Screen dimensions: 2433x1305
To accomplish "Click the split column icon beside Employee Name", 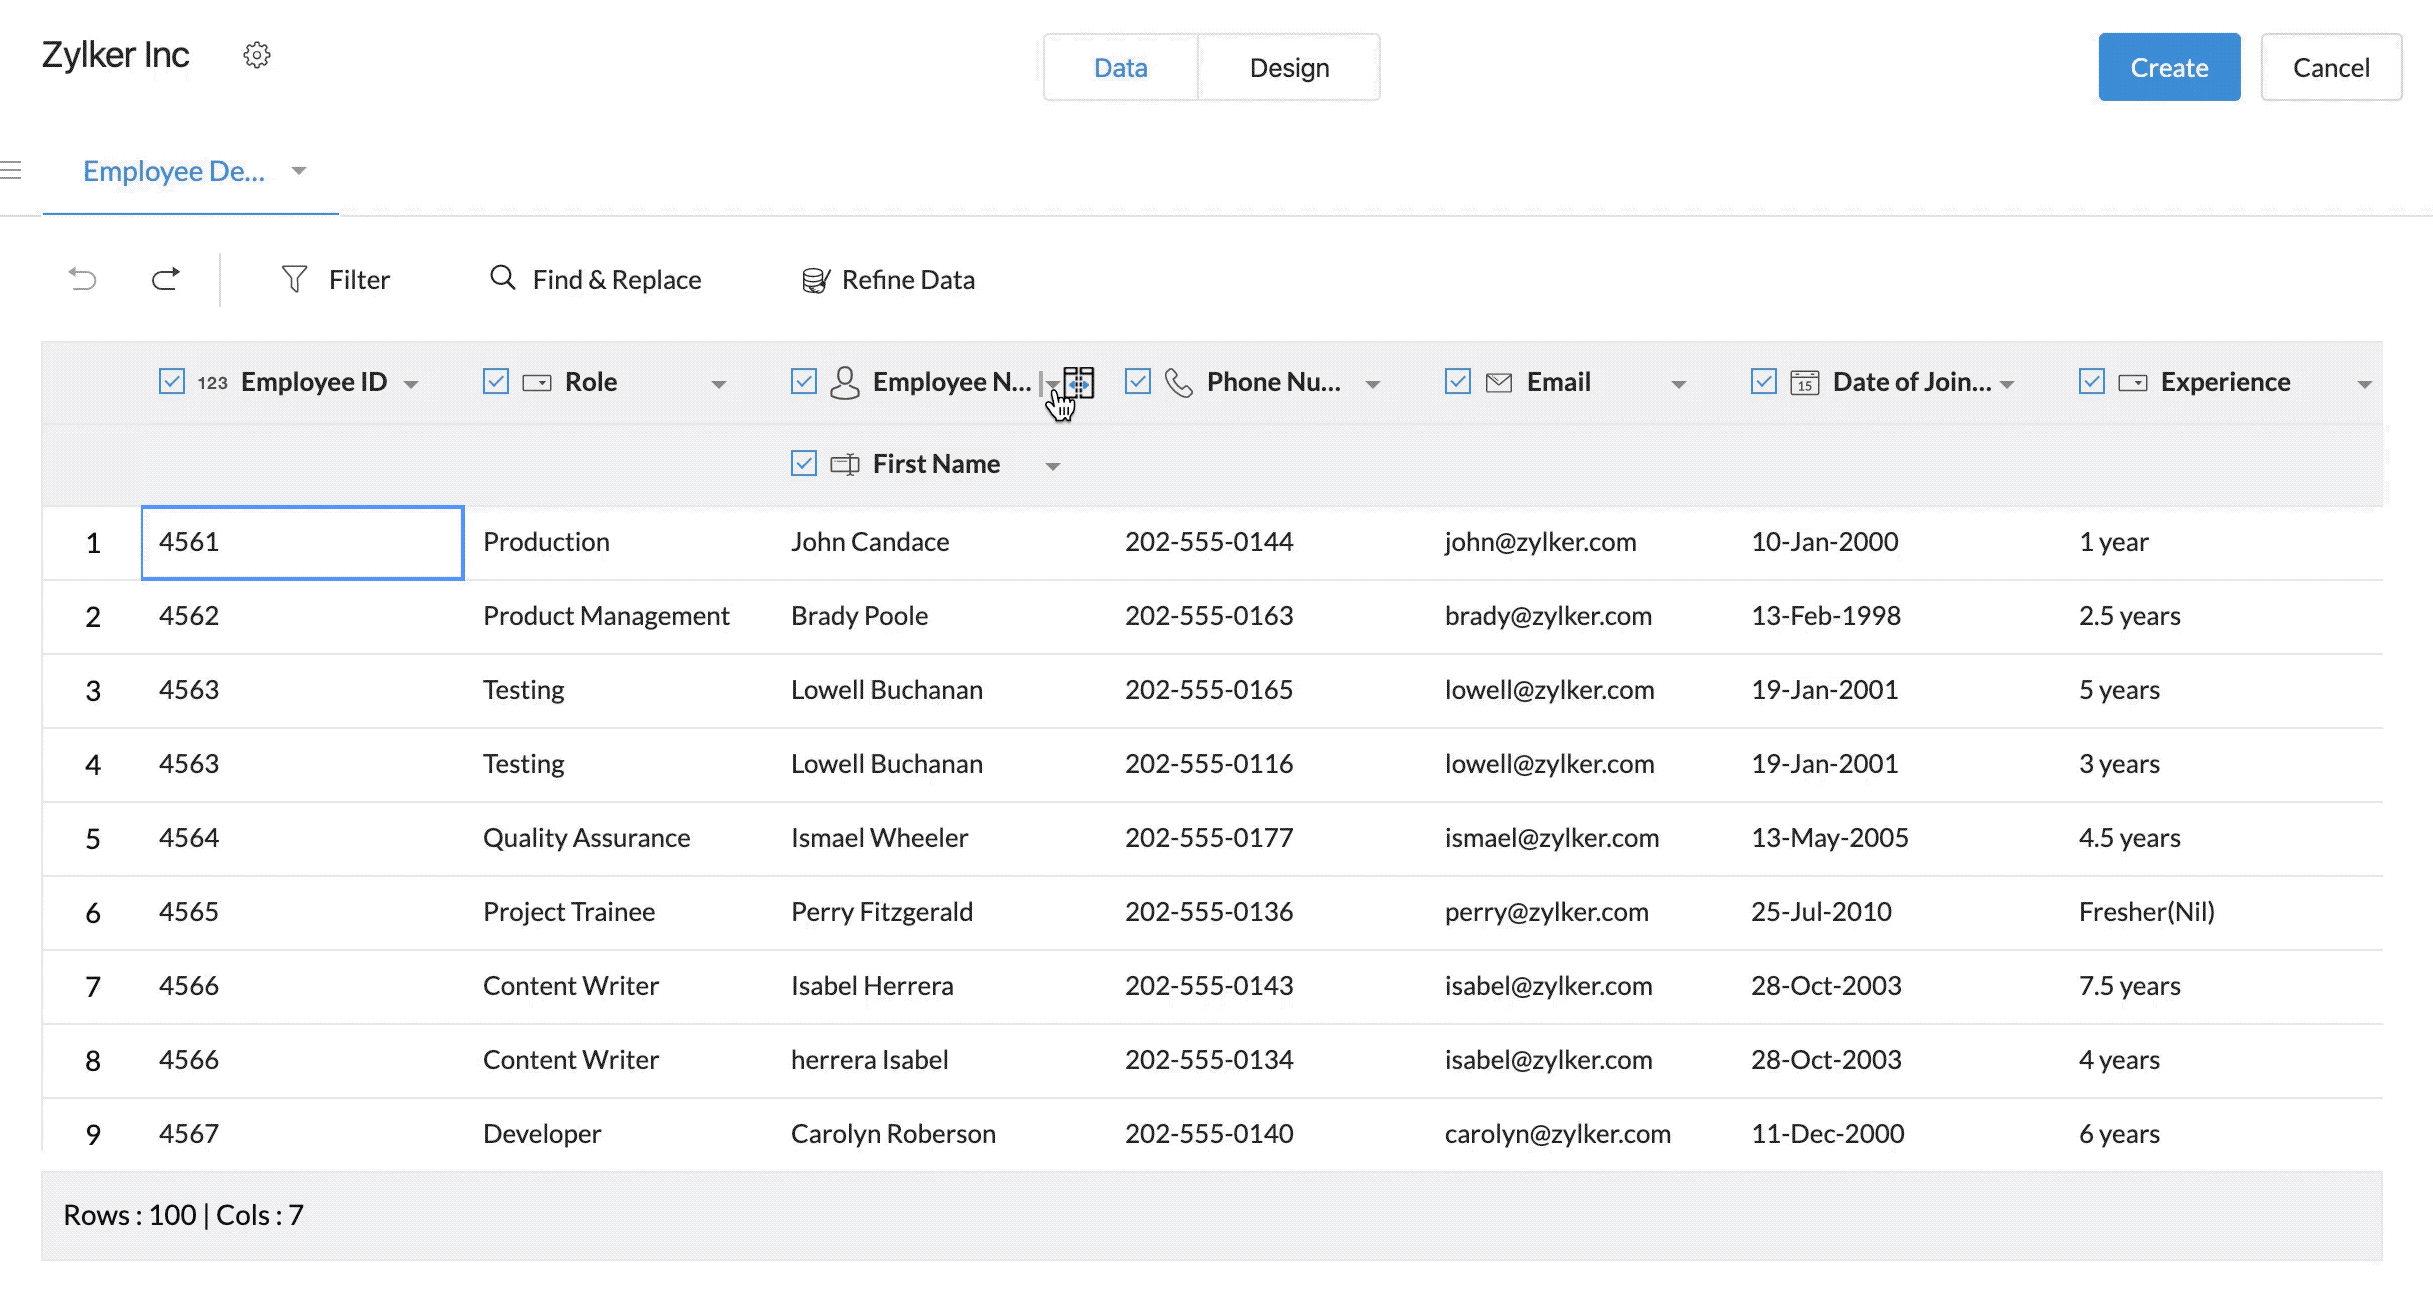I will (1079, 381).
